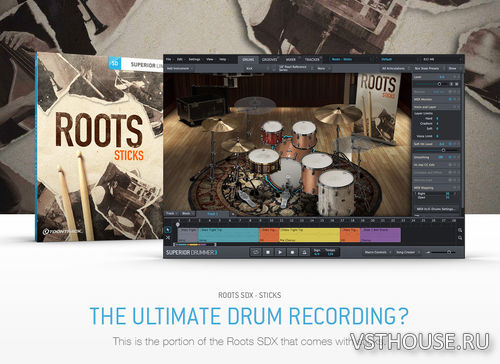The width and height of the screenshot is (500, 364).
Task: Open the Roots - Sticks library dropdown
Action: point(350,59)
